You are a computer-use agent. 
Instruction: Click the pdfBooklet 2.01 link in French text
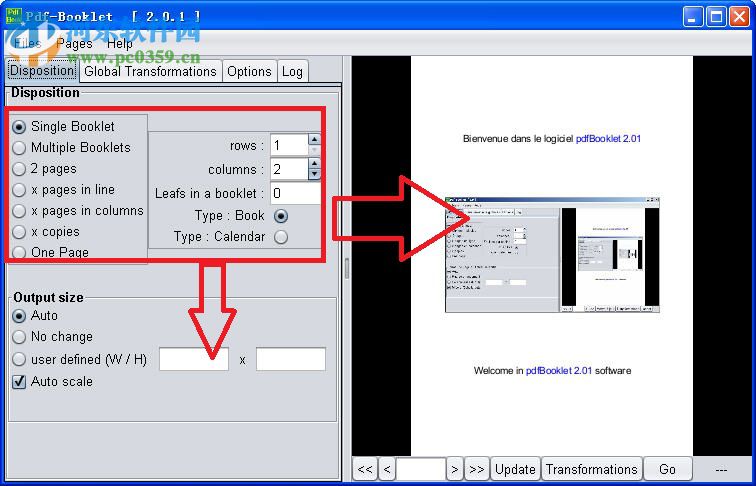(608, 139)
